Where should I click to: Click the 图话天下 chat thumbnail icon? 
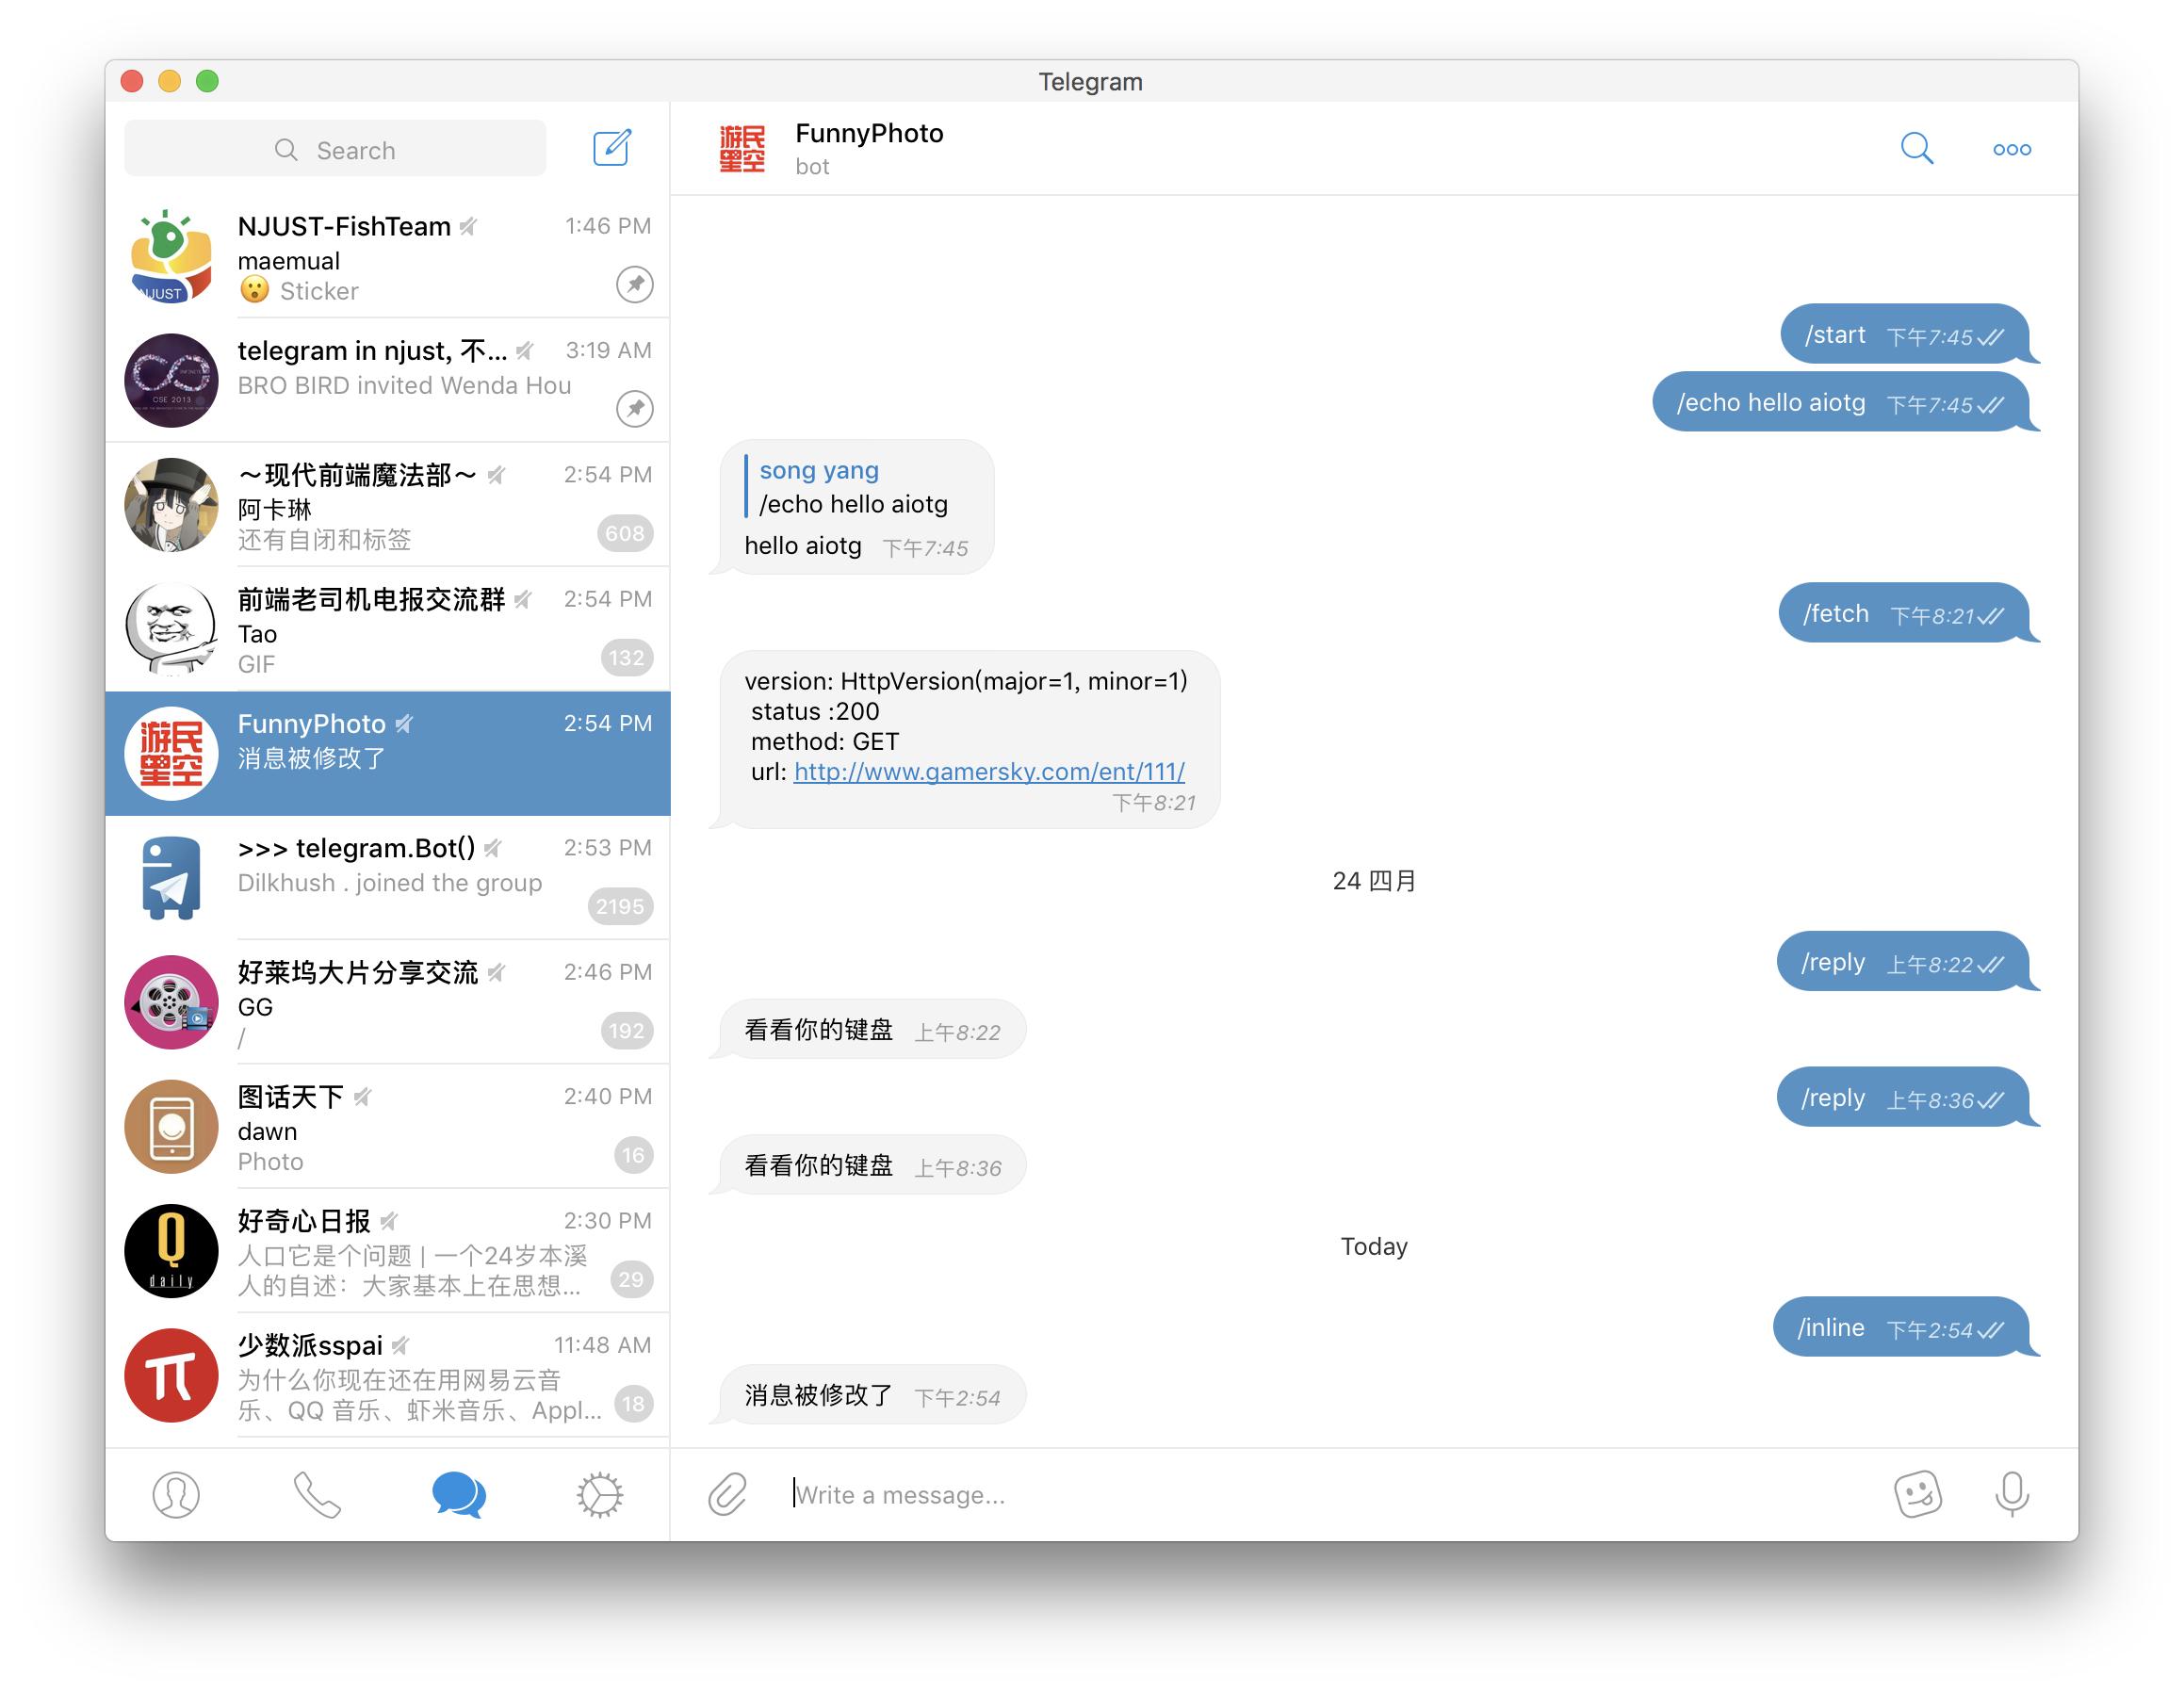(x=172, y=1129)
